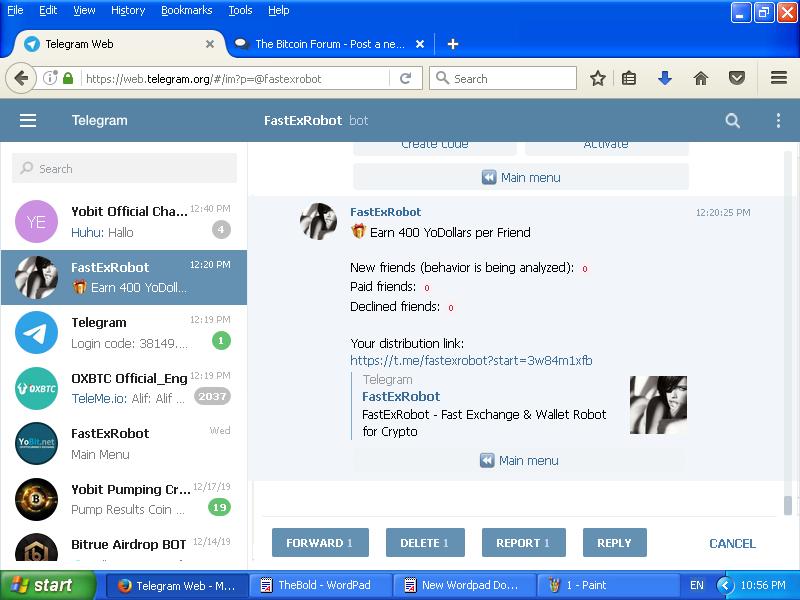
Task: Click the chat scrollbar thumb
Action: 788,505
